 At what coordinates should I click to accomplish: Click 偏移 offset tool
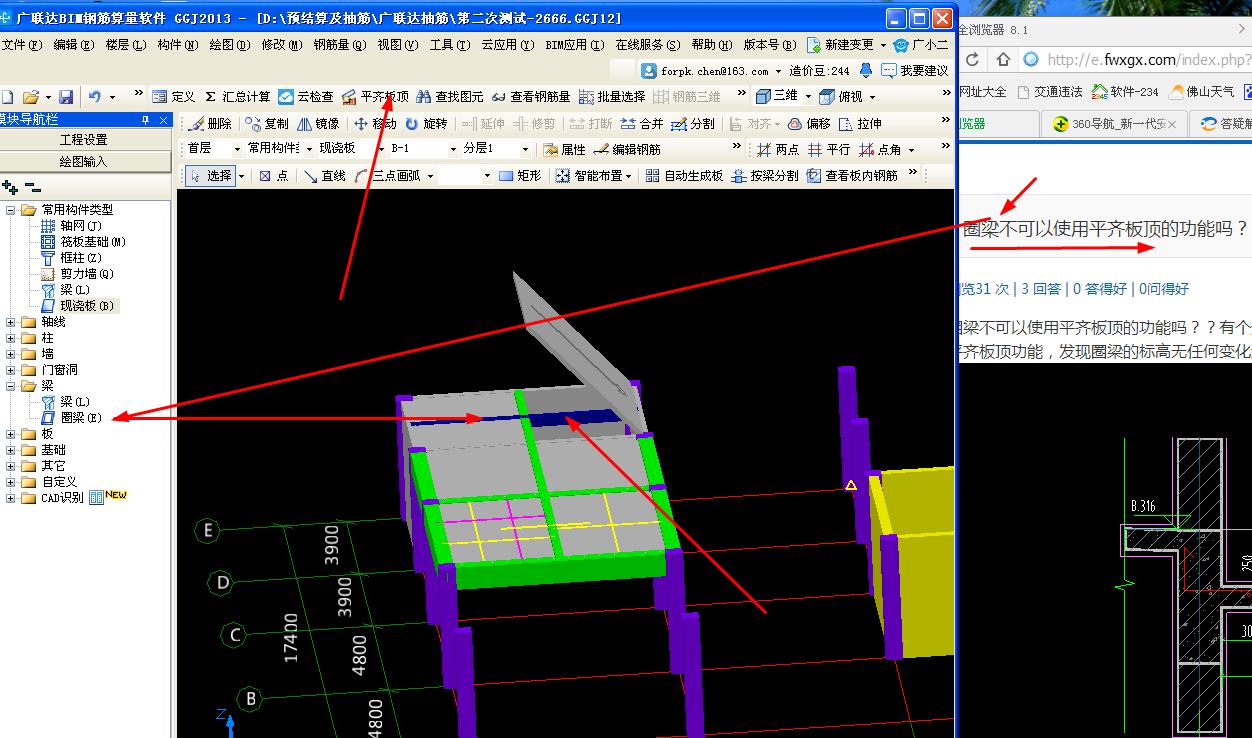pyautogui.click(x=809, y=124)
